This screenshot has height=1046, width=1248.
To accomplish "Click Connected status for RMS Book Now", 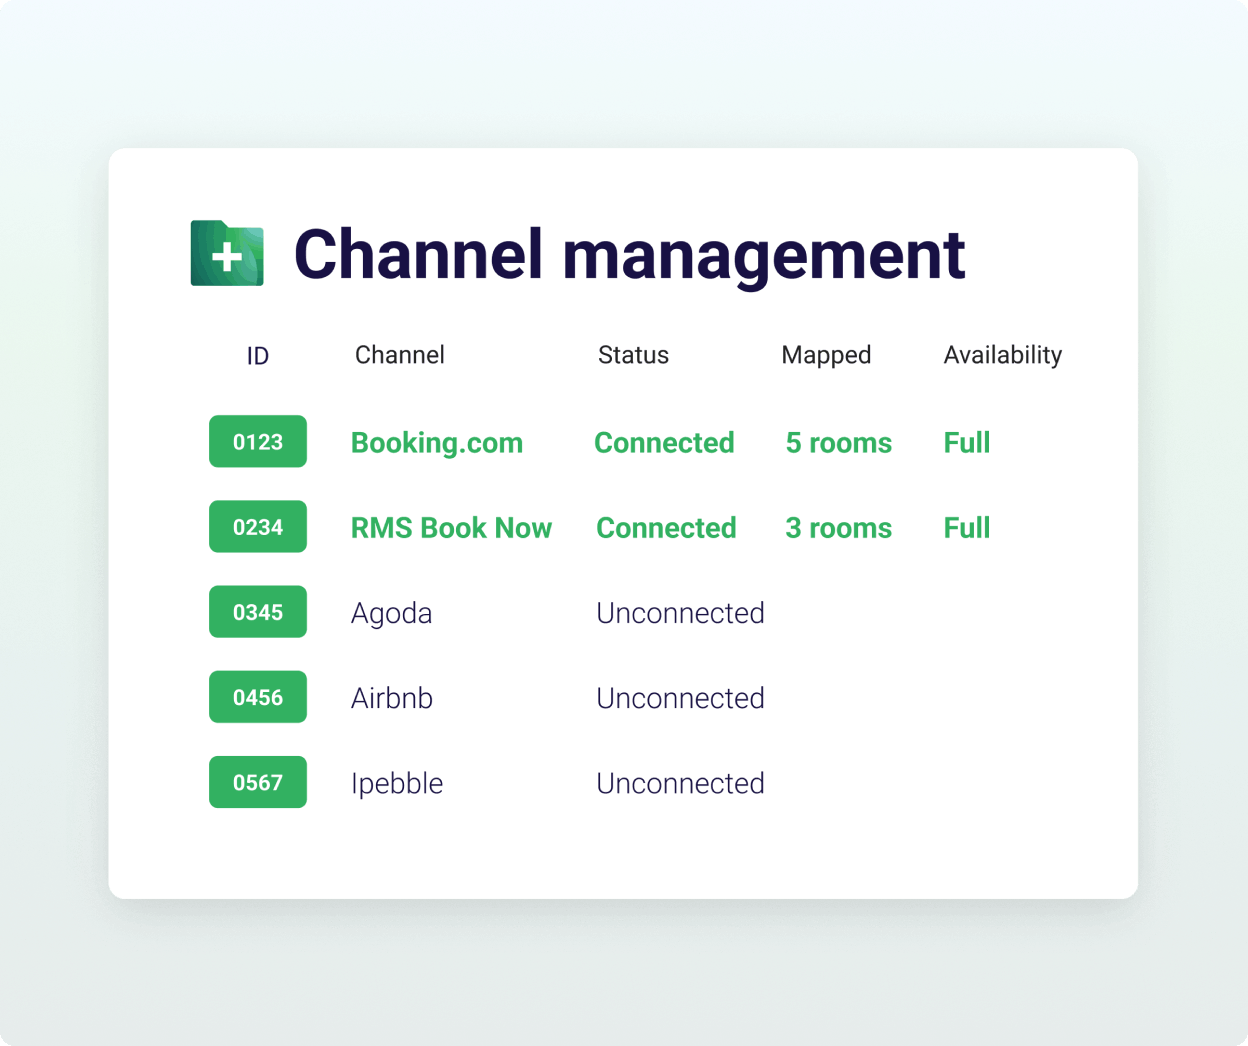I will click(x=666, y=528).
